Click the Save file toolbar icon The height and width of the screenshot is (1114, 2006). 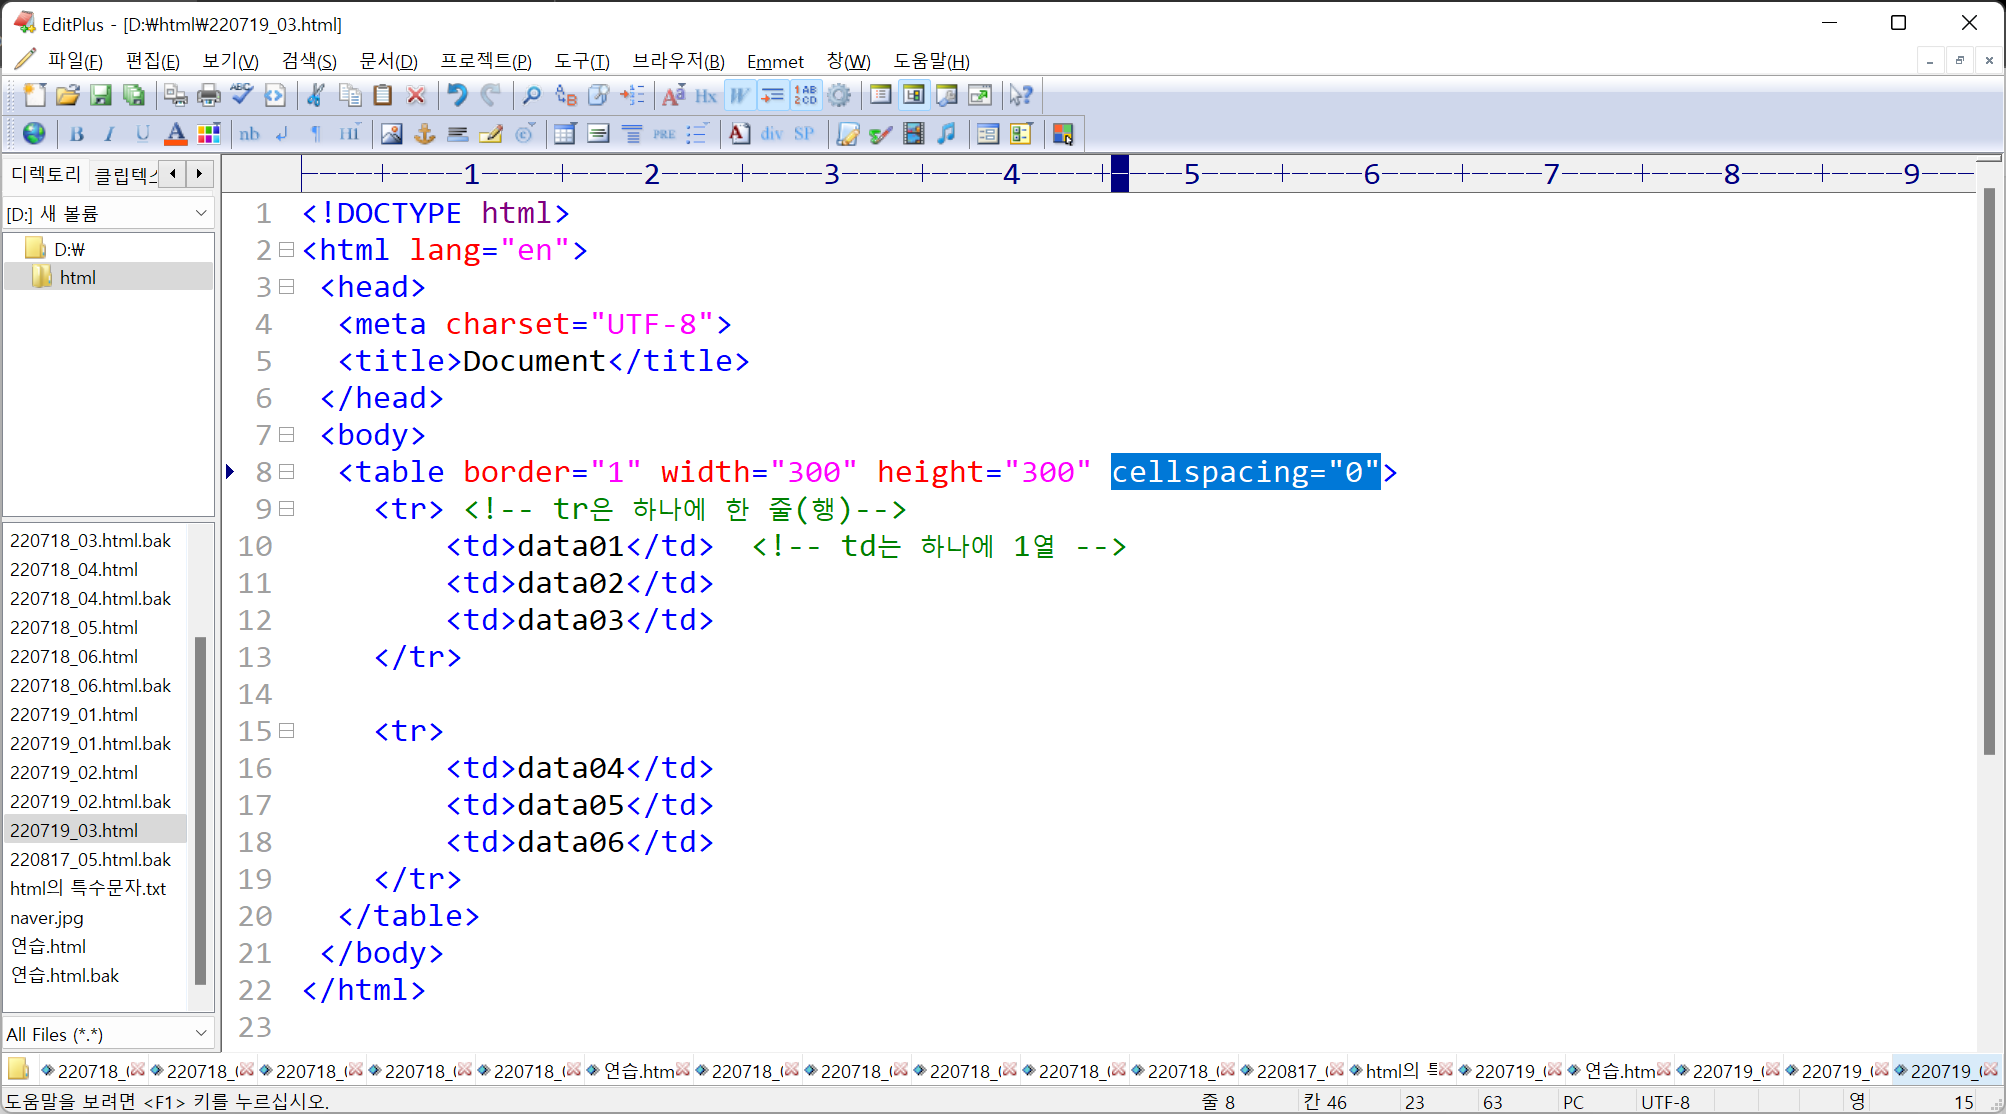101,95
